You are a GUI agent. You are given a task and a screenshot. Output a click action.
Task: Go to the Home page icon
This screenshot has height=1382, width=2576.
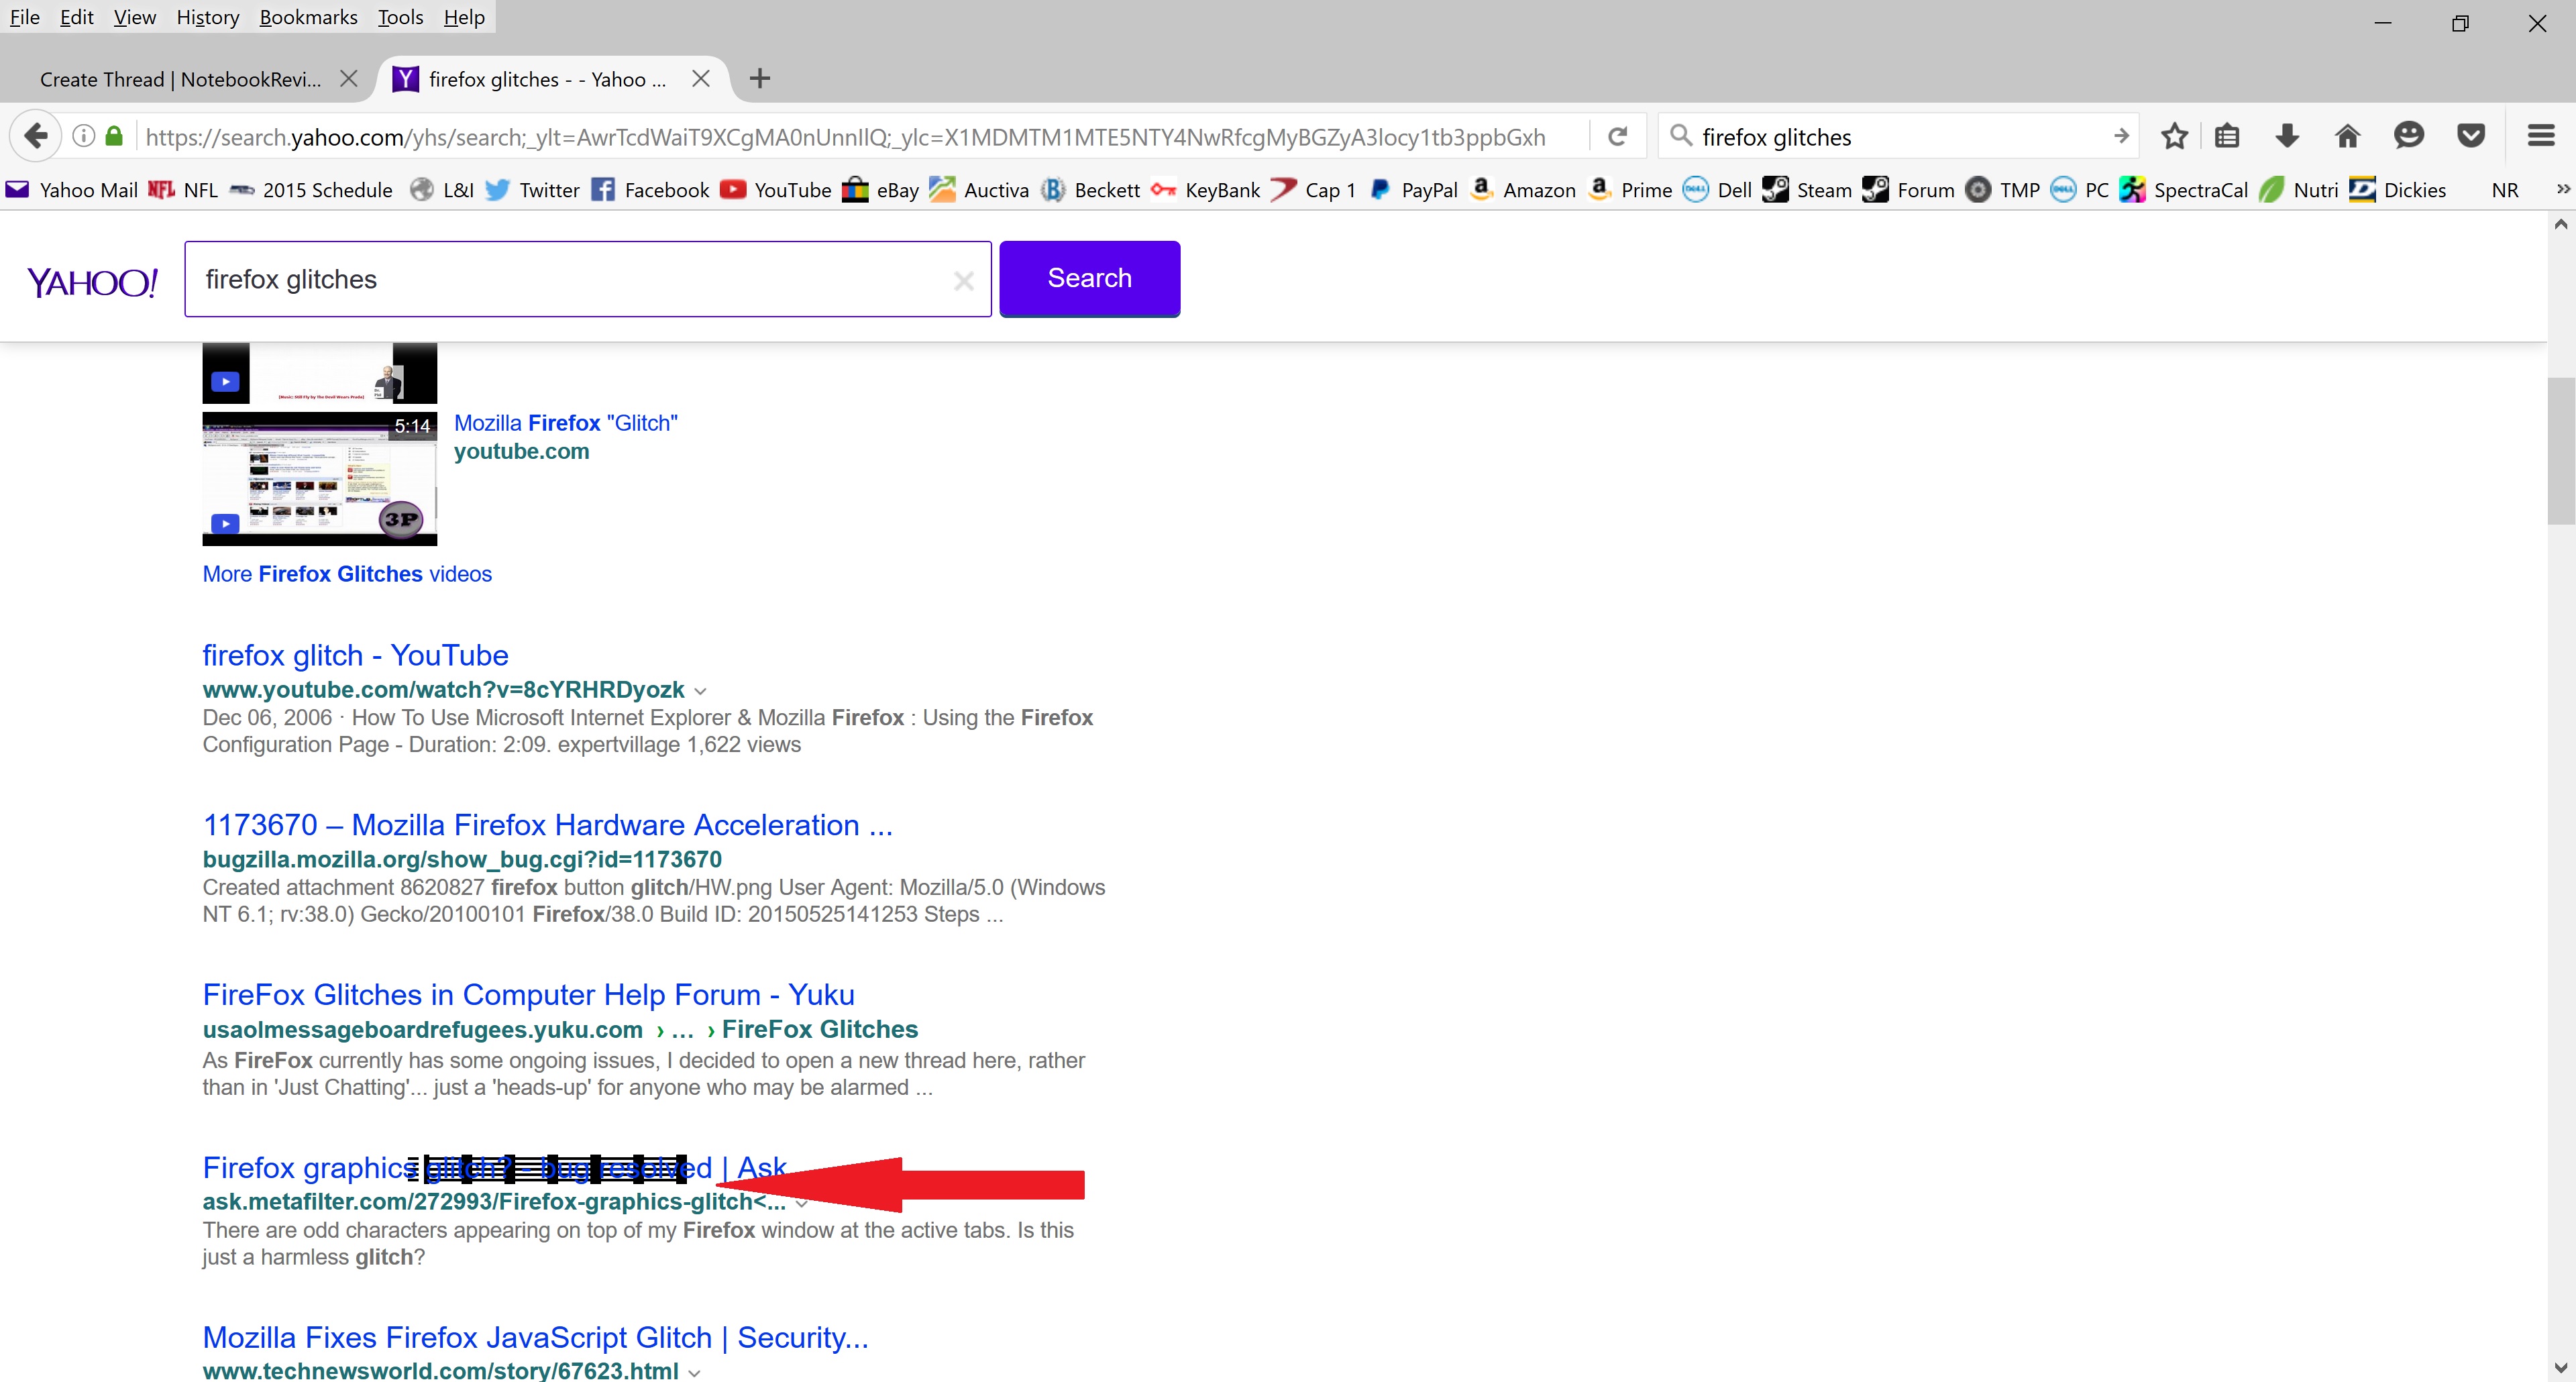coord(2348,136)
